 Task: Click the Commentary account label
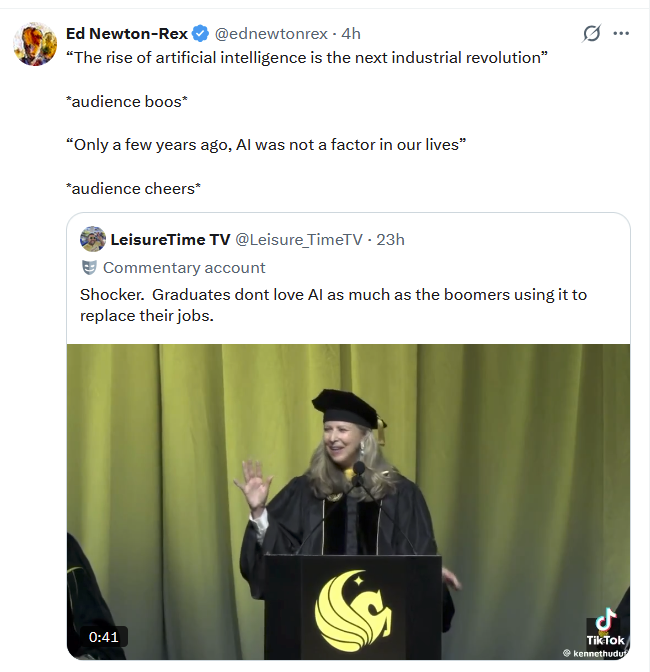click(184, 268)
